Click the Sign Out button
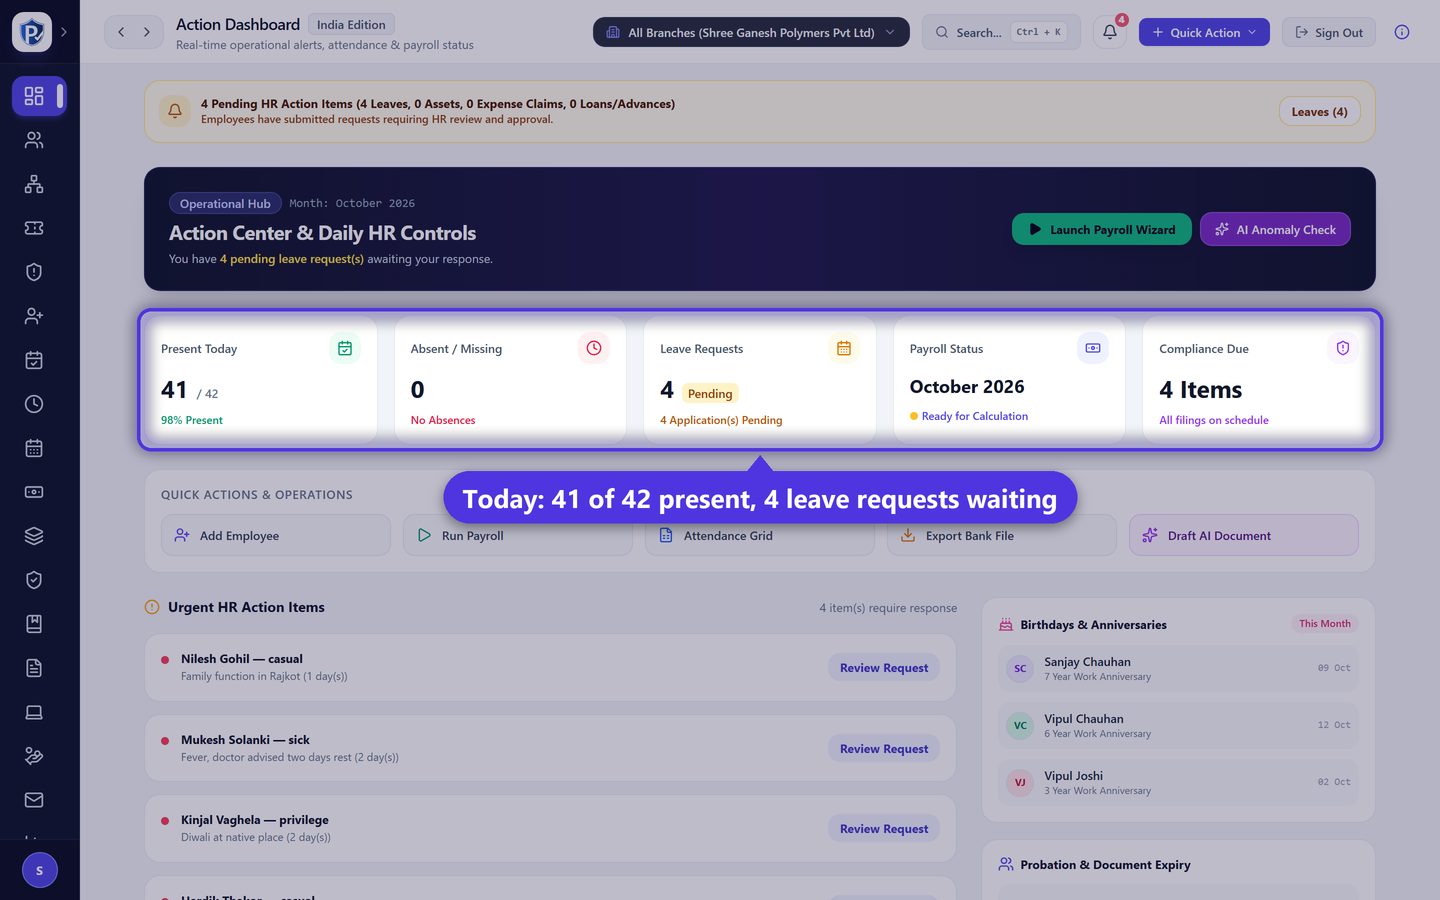Viewport: 1440px width, 900px height. click(1329, 32)
